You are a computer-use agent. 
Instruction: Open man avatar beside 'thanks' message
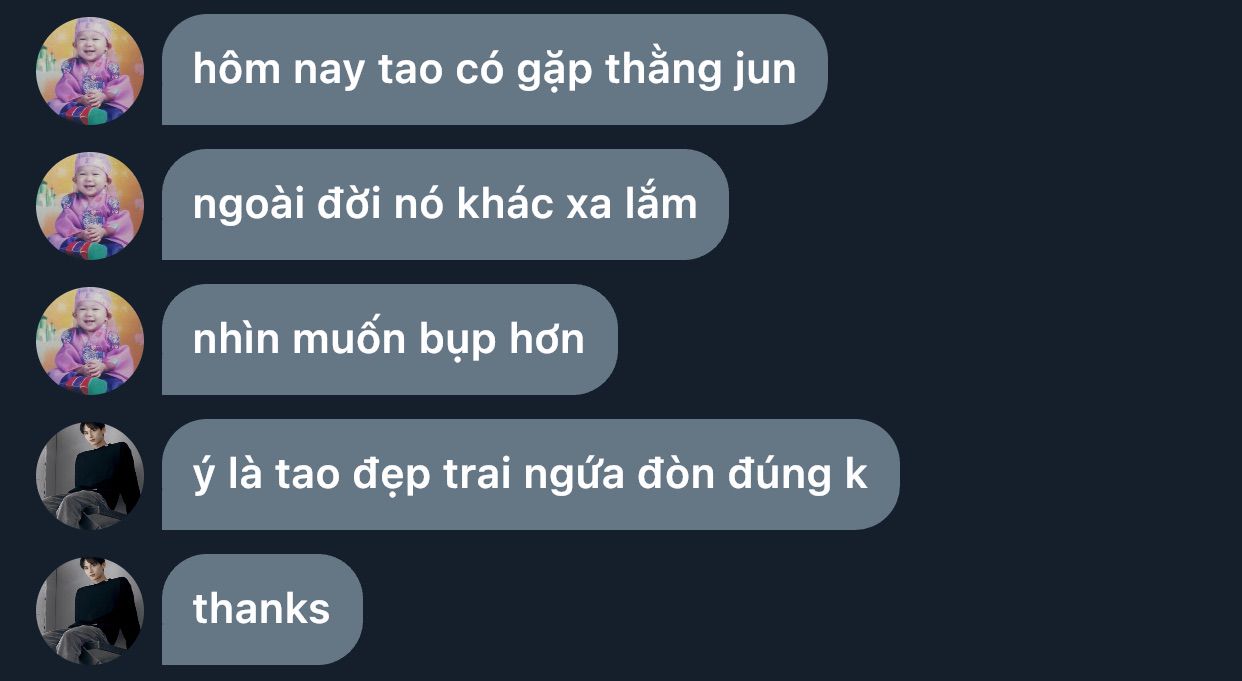[90, 610]
